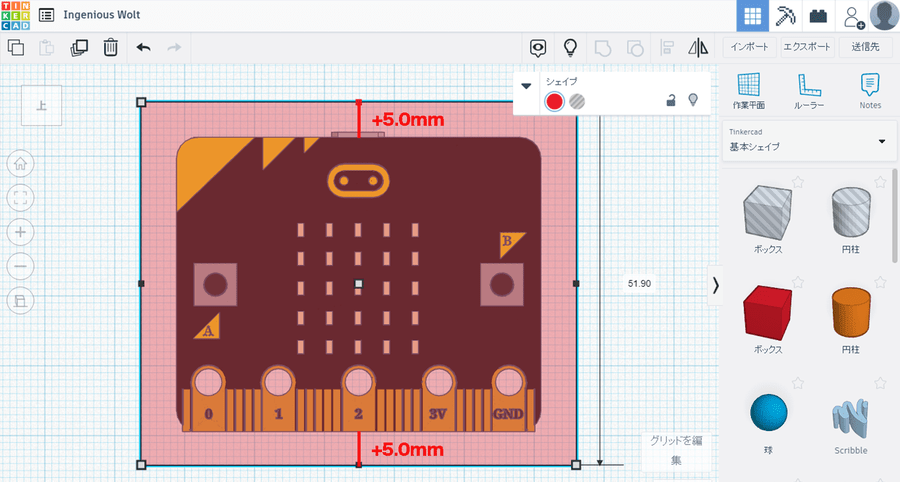This screenshot has width=900, height=482.
Task: Click the インポート button
Action: coord(749,47)
